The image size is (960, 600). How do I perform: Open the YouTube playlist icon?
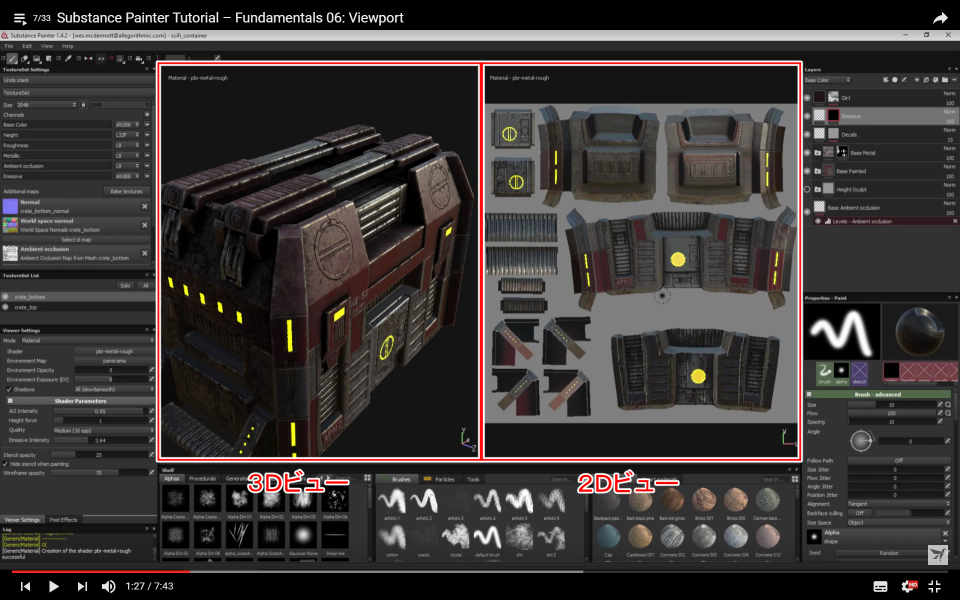(20, 18)
